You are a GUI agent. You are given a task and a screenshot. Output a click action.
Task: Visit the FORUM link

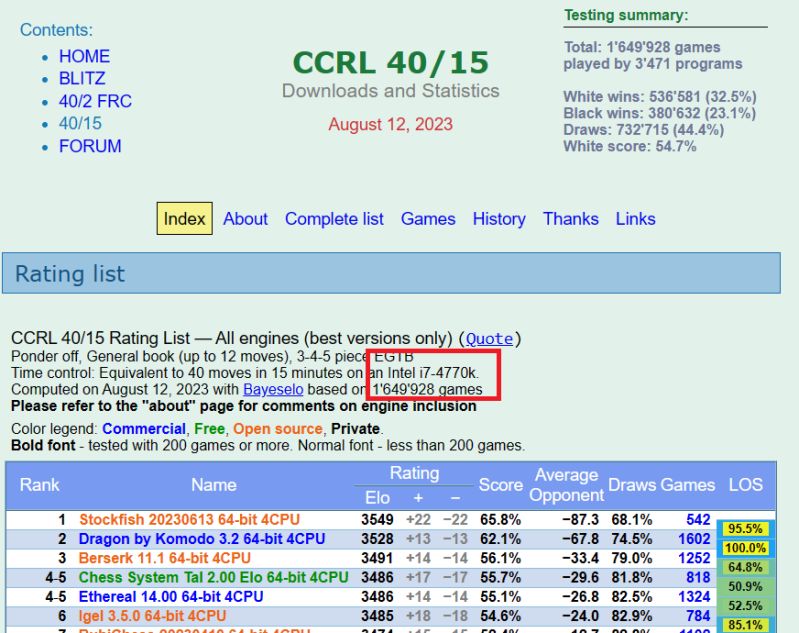[x=90, y=146]
